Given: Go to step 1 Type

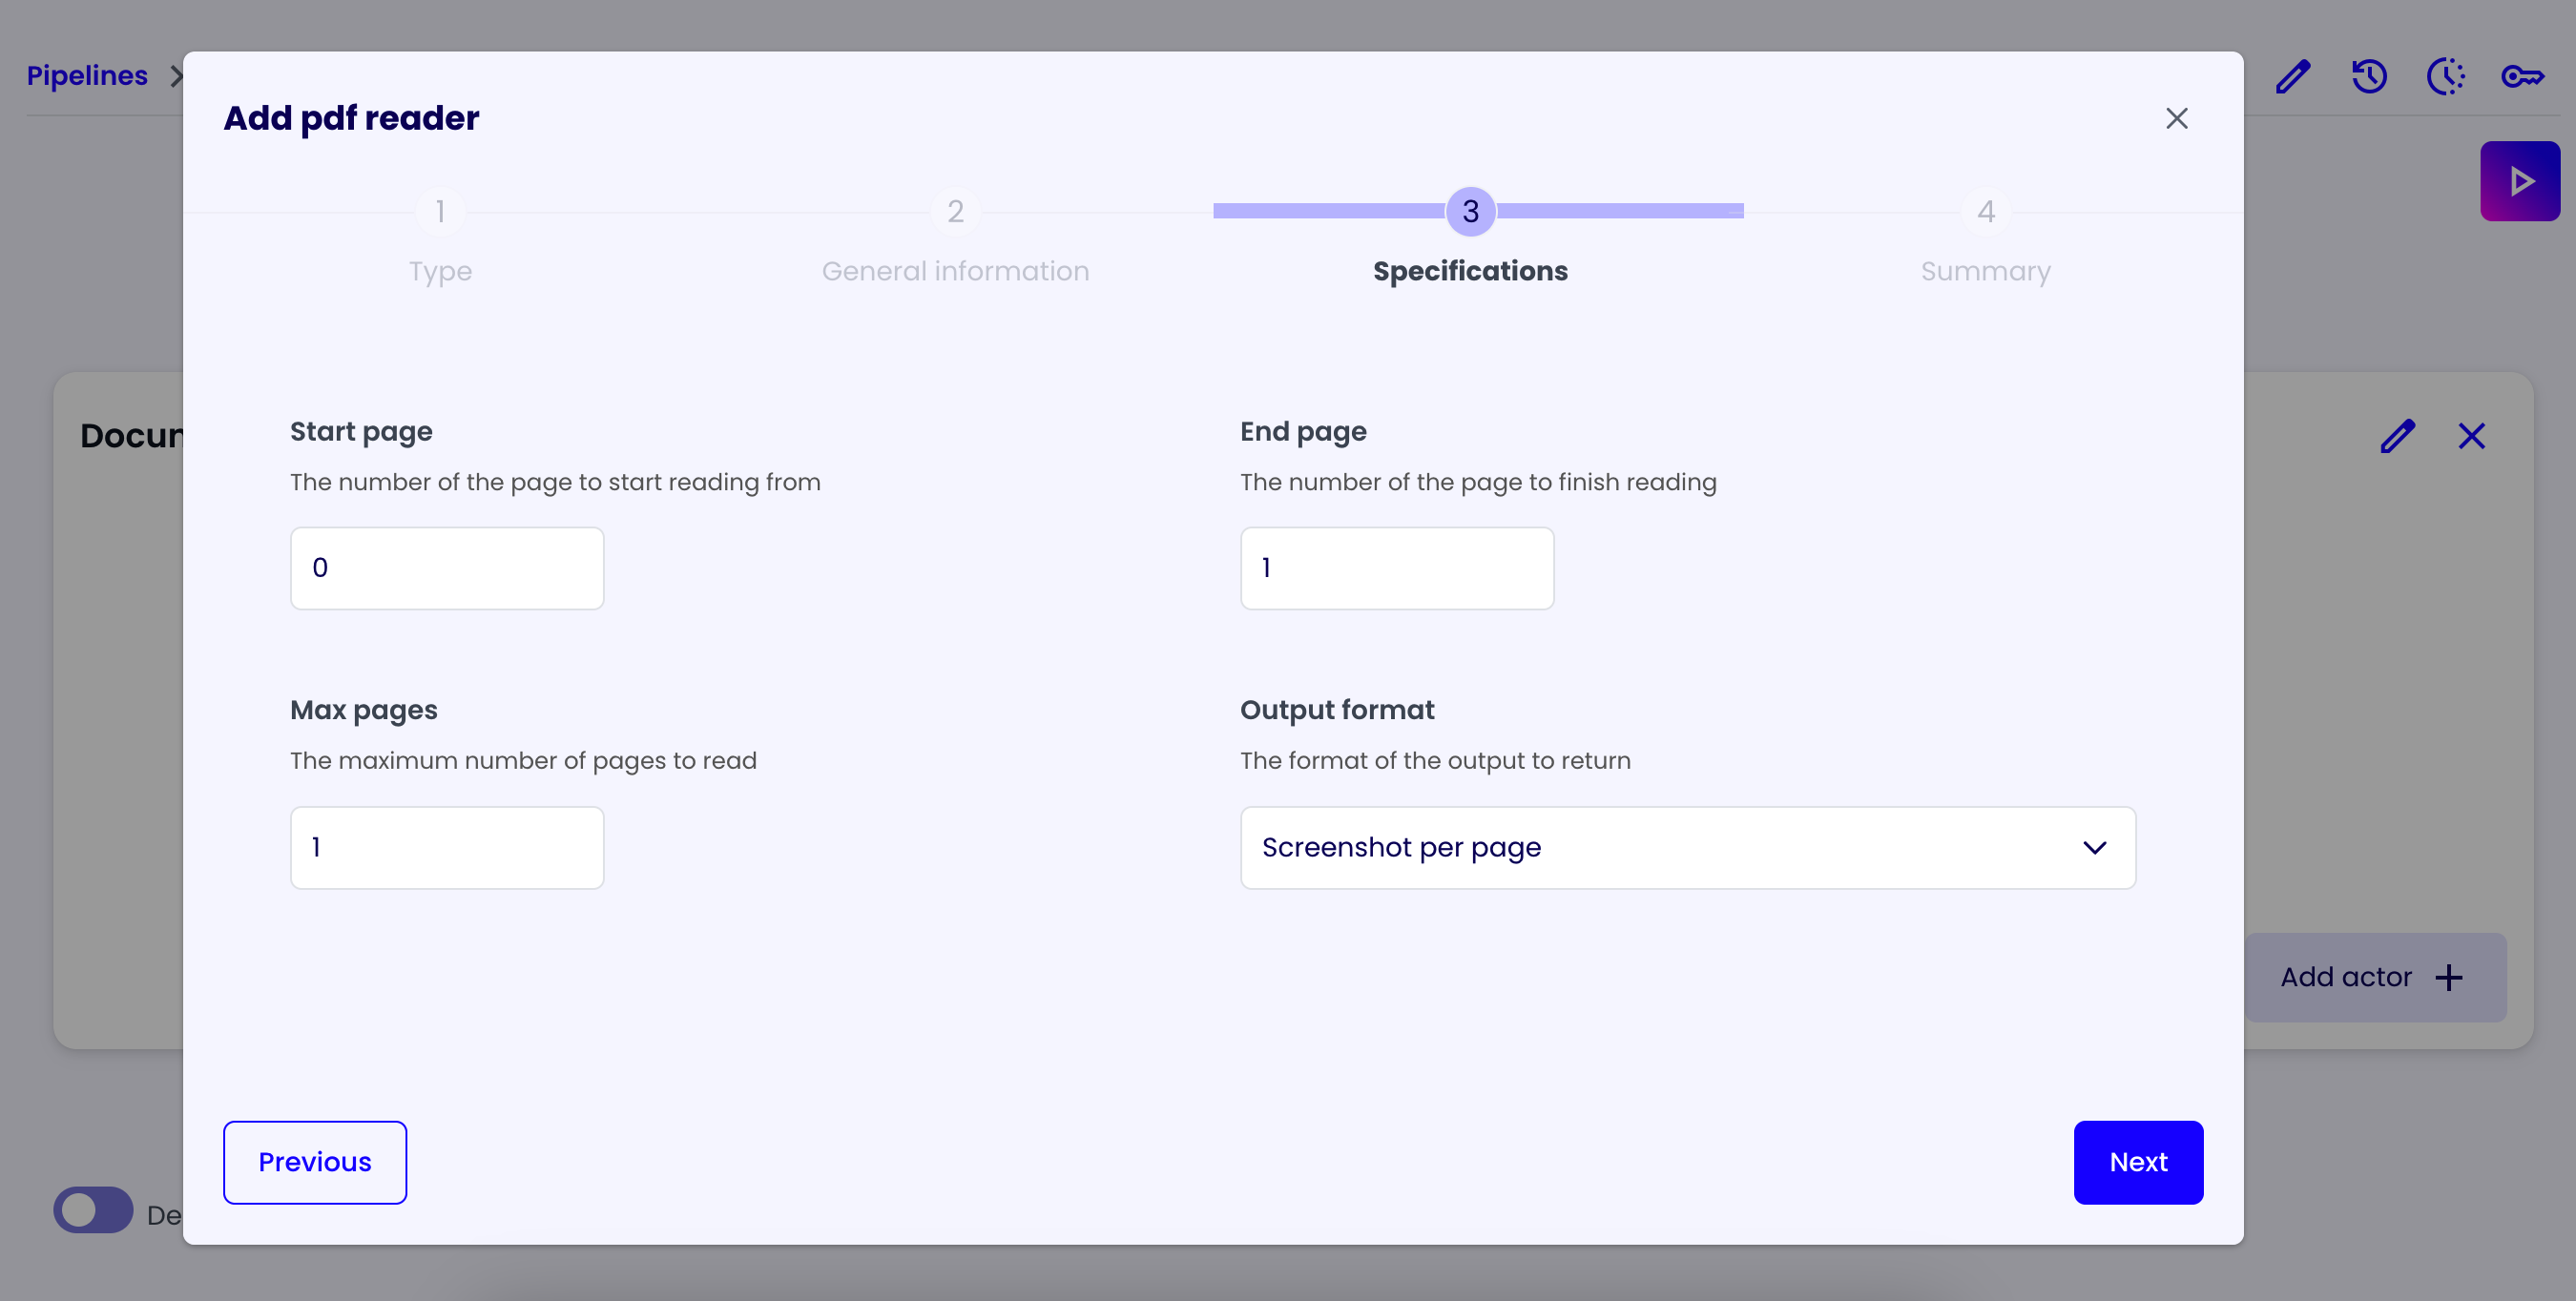Looking at the screenshot, I should (x=440, y=211).
